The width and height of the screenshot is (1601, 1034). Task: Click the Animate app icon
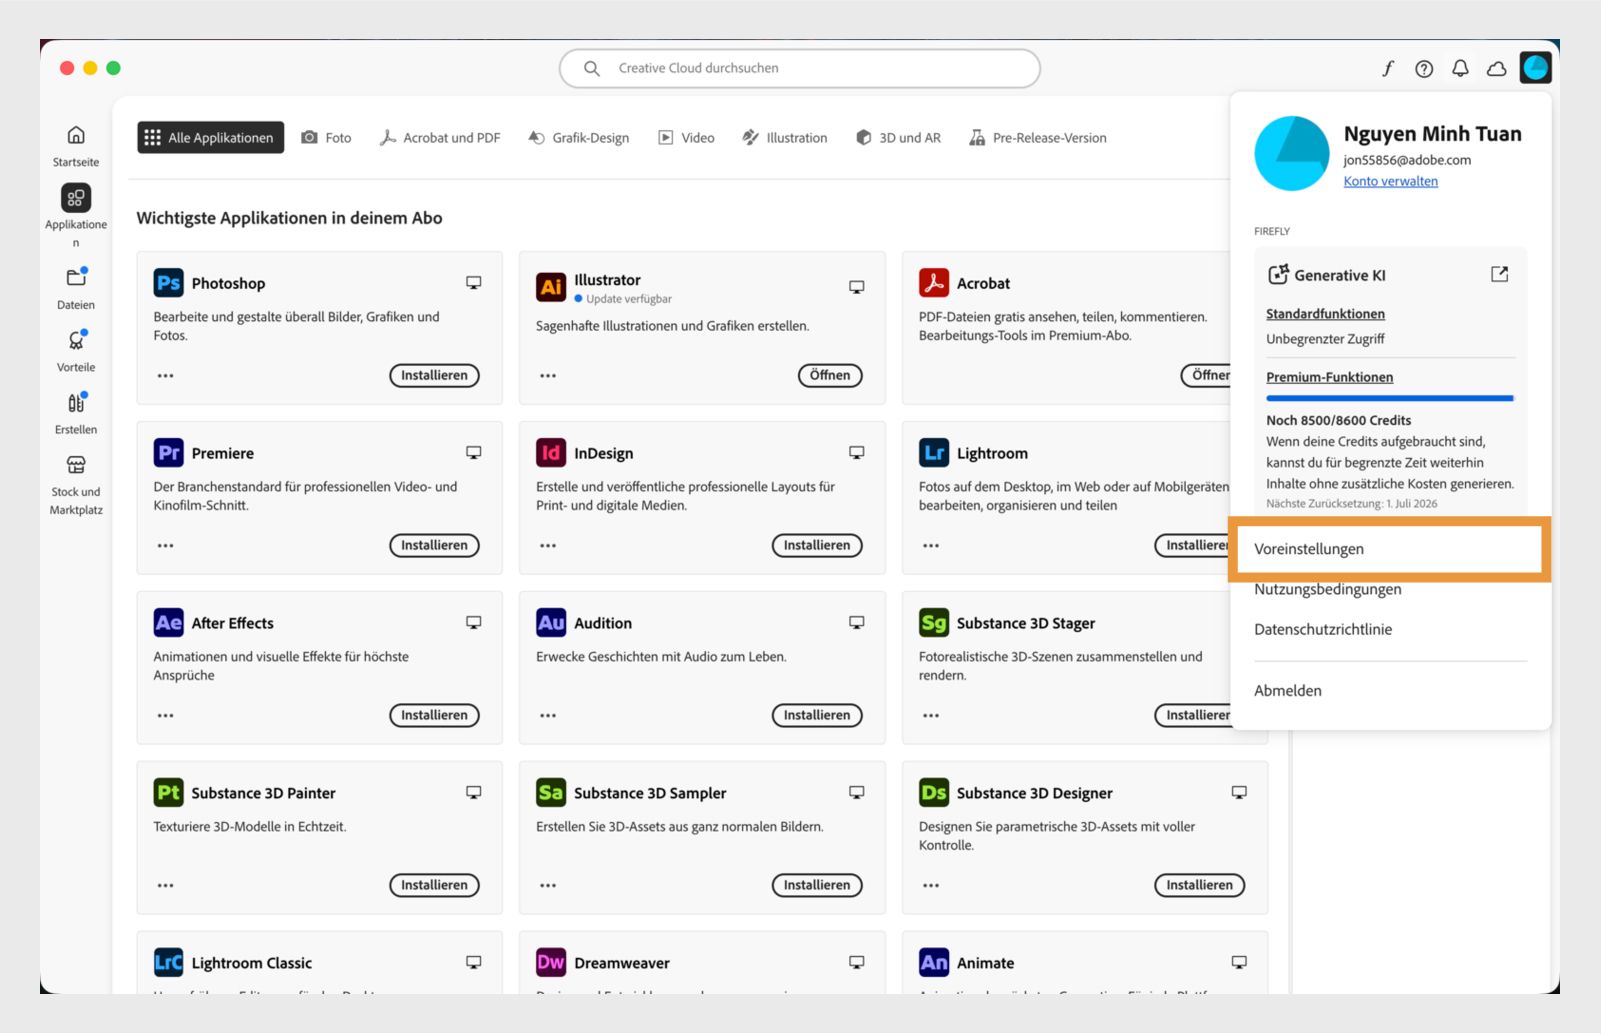tap(934, 963)
